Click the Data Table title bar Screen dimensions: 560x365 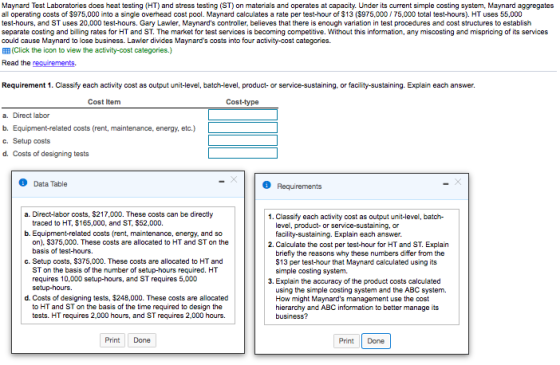coord(128,184)
